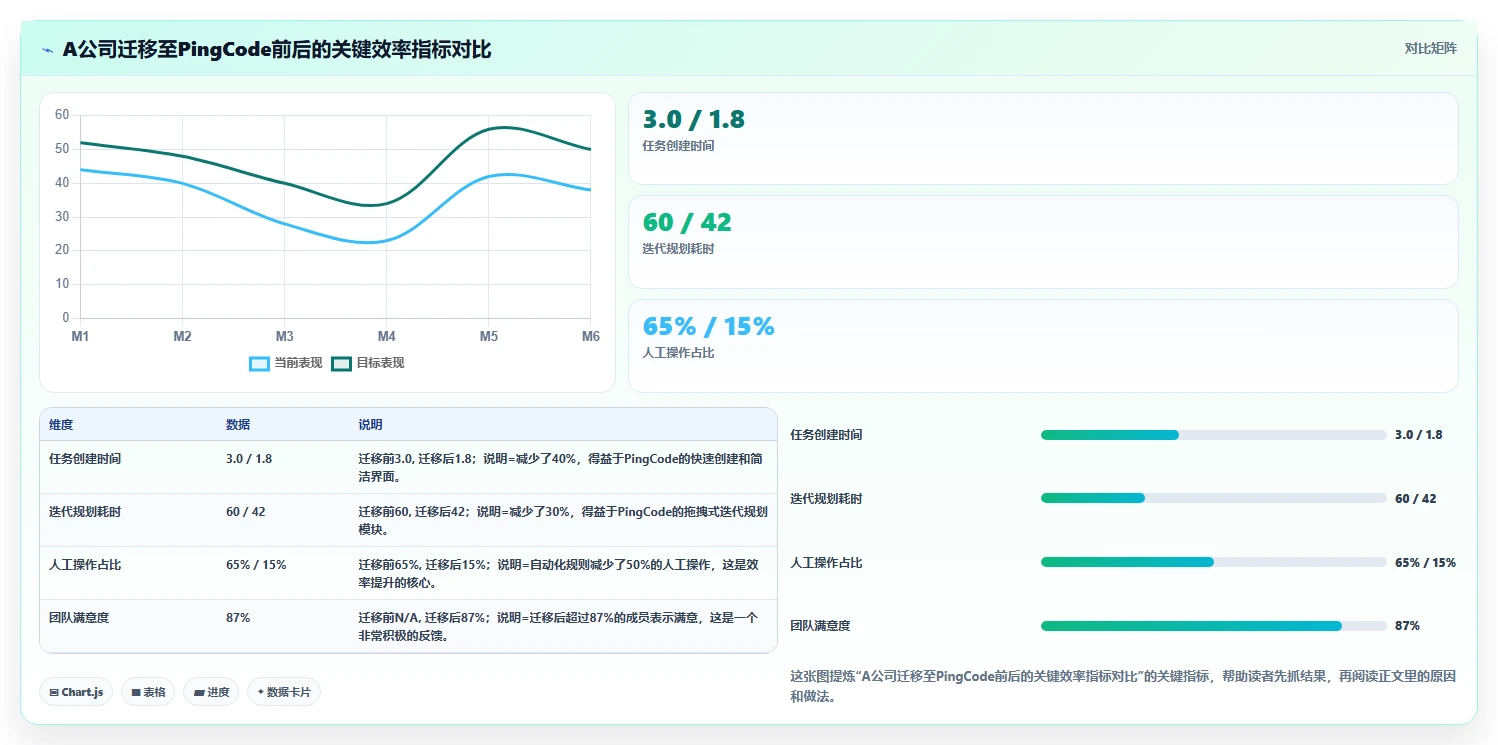Image resolution: width=1498 pixels, height=745 pixels.
Task: Click the 团队满意度 label beside its progress bar
Action: 820,626
